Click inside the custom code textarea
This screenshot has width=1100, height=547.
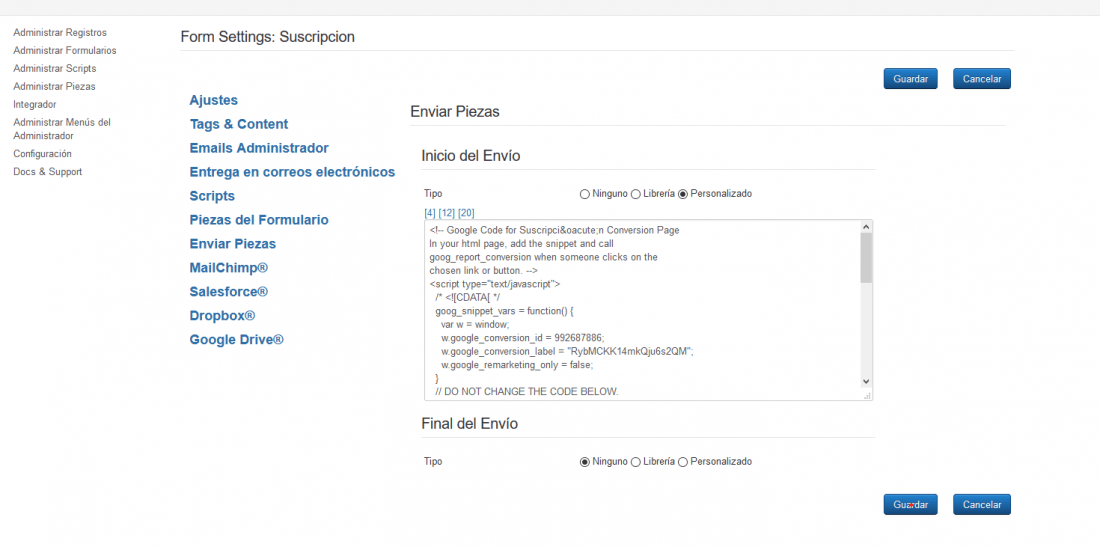[x=642, y=310]
